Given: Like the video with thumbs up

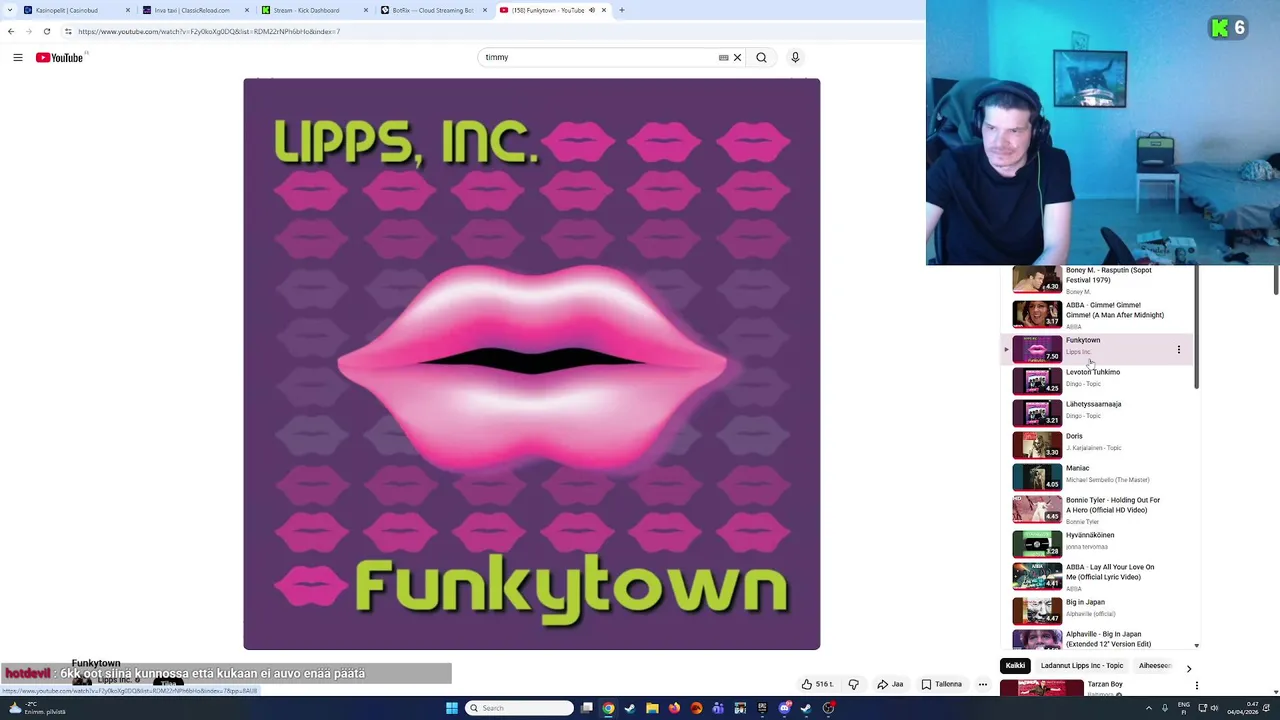Looking at the screenshot, I should tap(816, 684).
